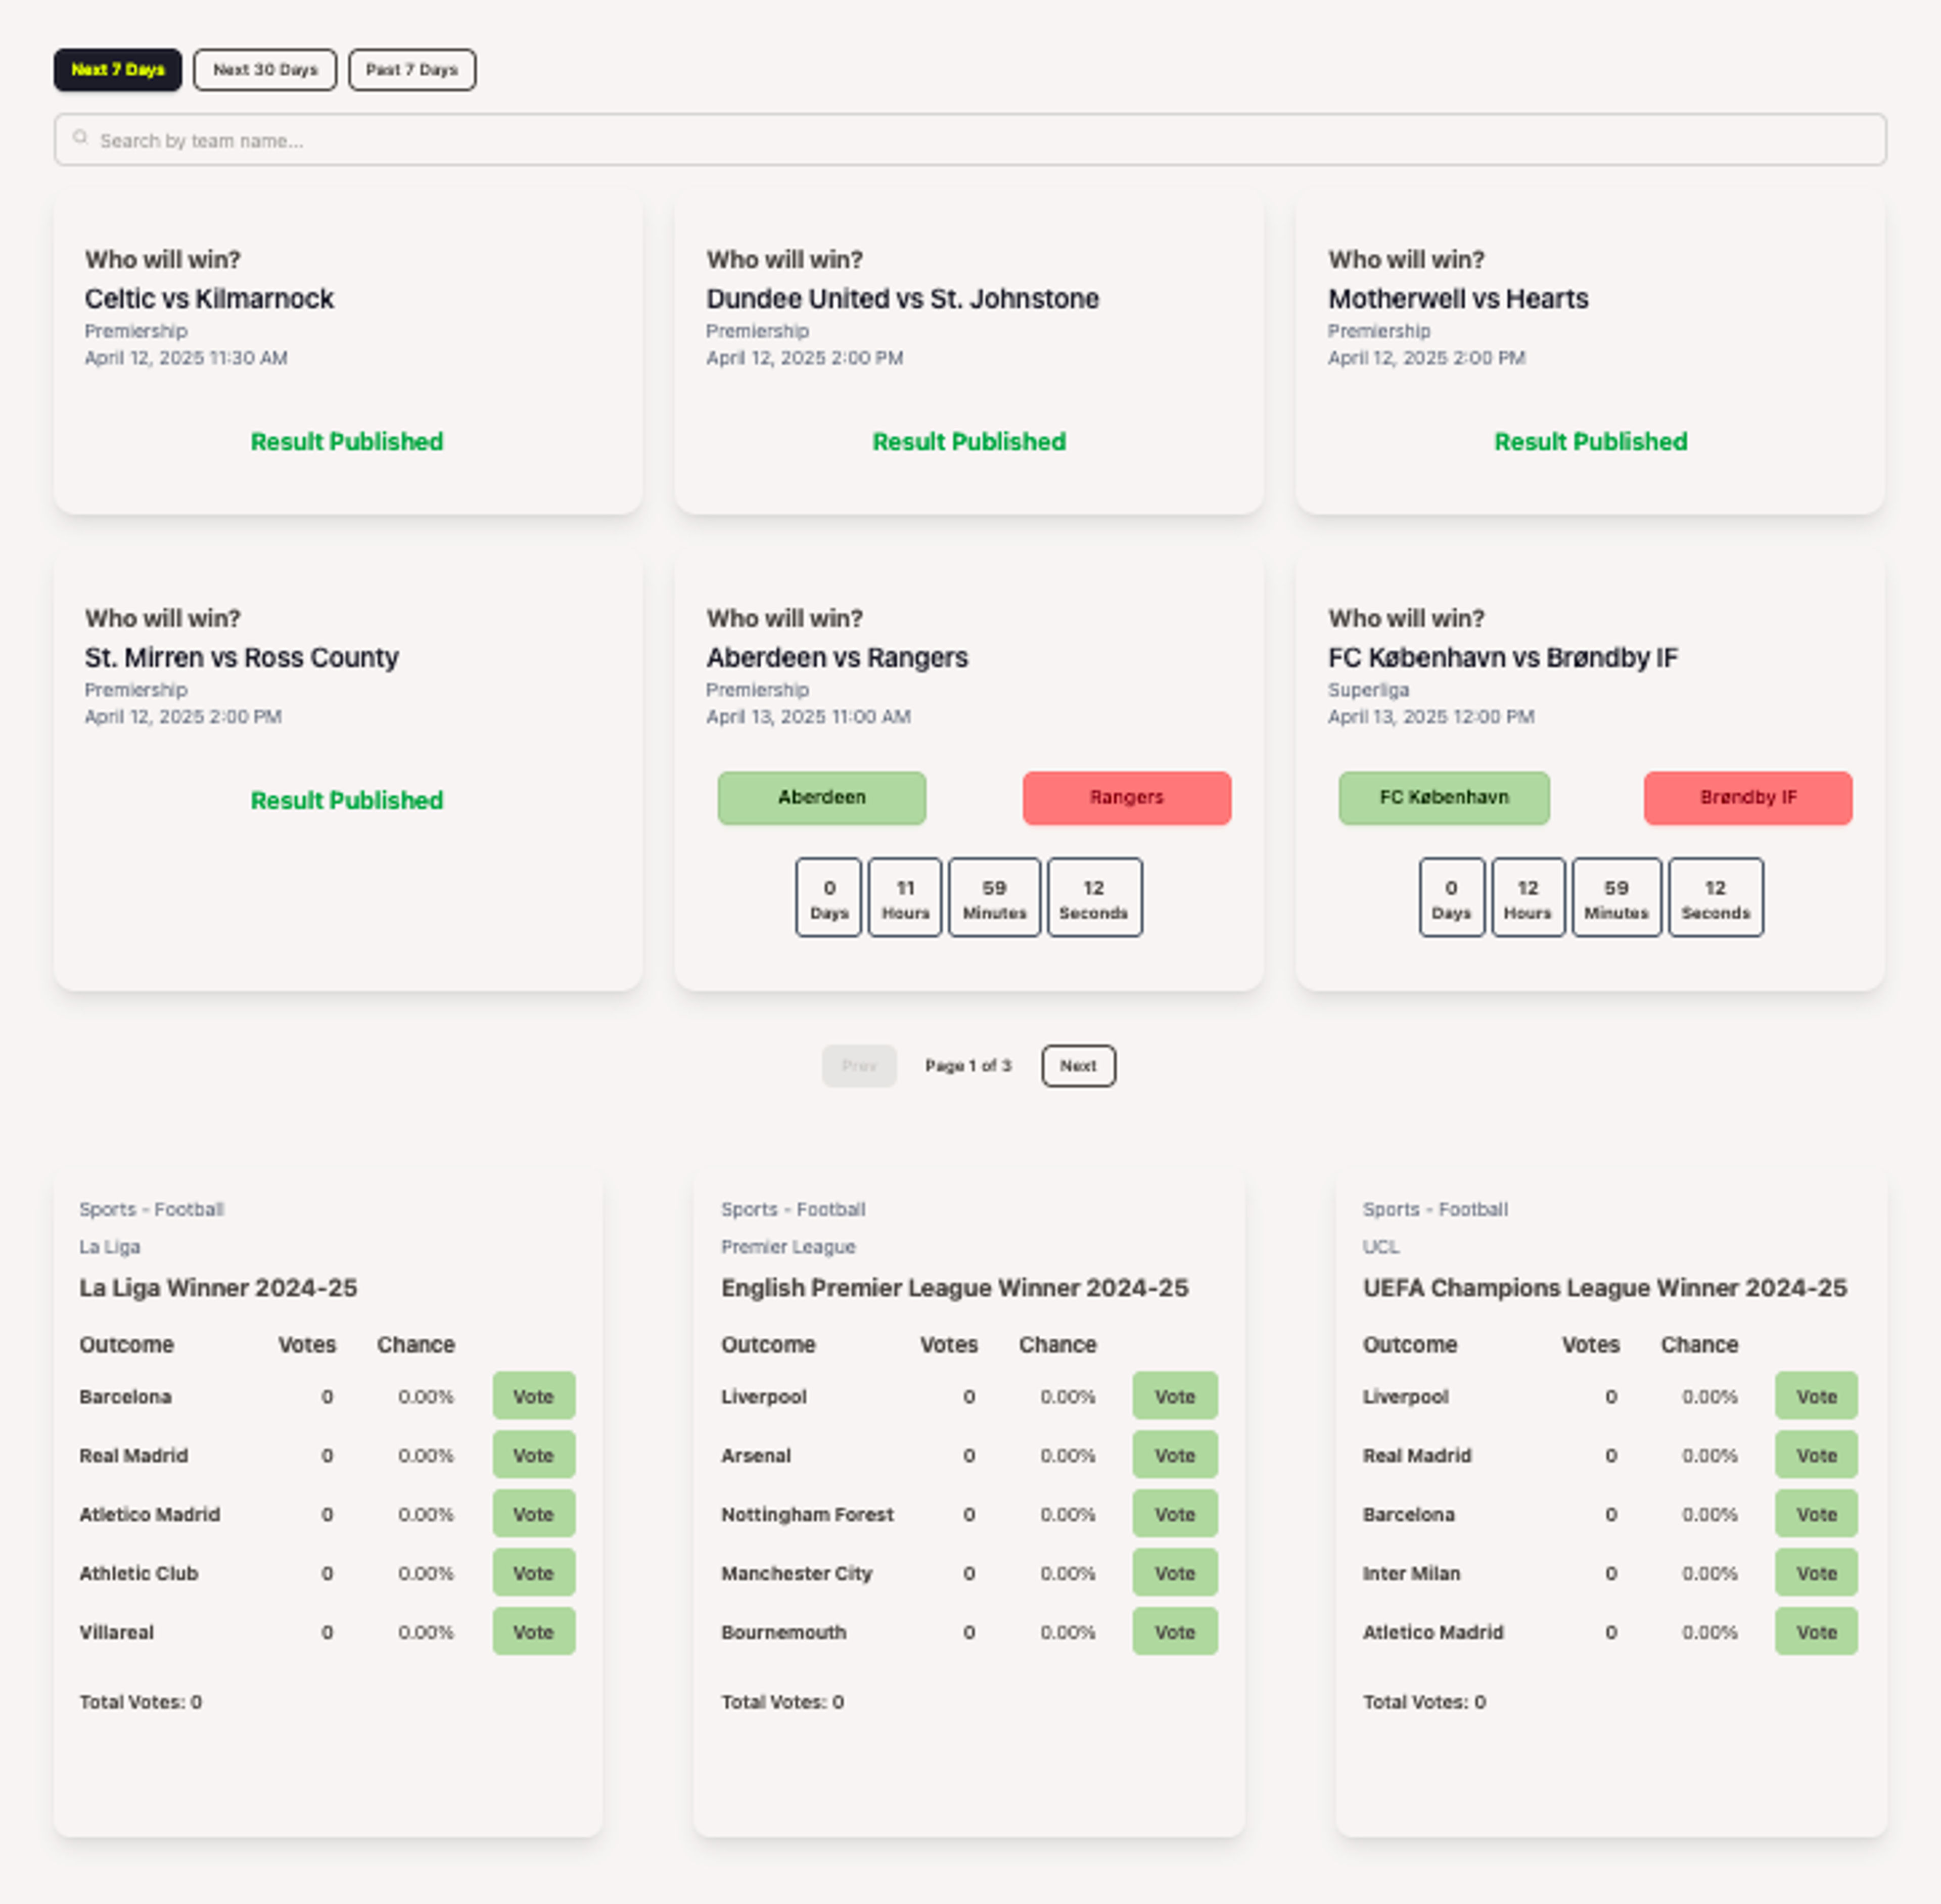Click FC København vs Brøndby IF title
The image size is (1941, 1904).
[x=1503, y=658]
